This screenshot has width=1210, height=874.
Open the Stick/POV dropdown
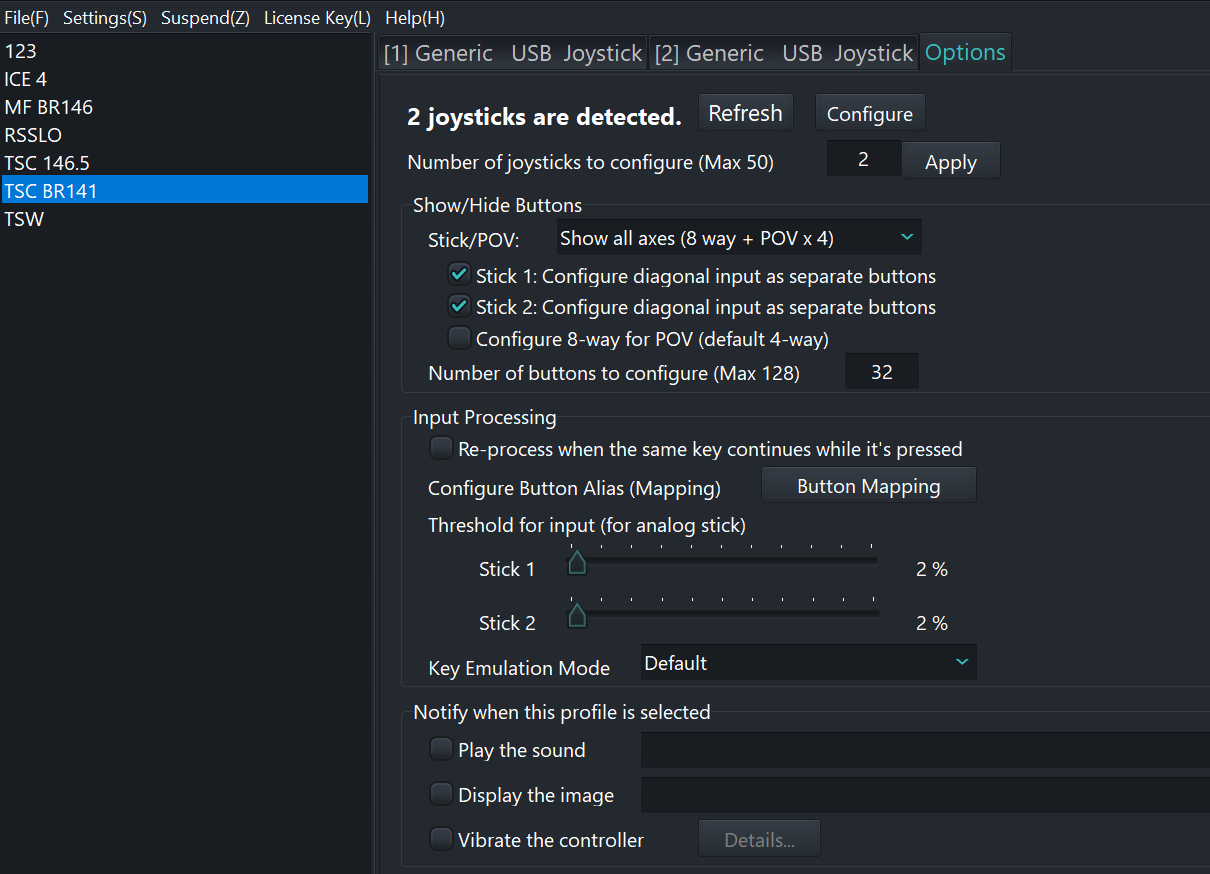click(x=738, y=238)
